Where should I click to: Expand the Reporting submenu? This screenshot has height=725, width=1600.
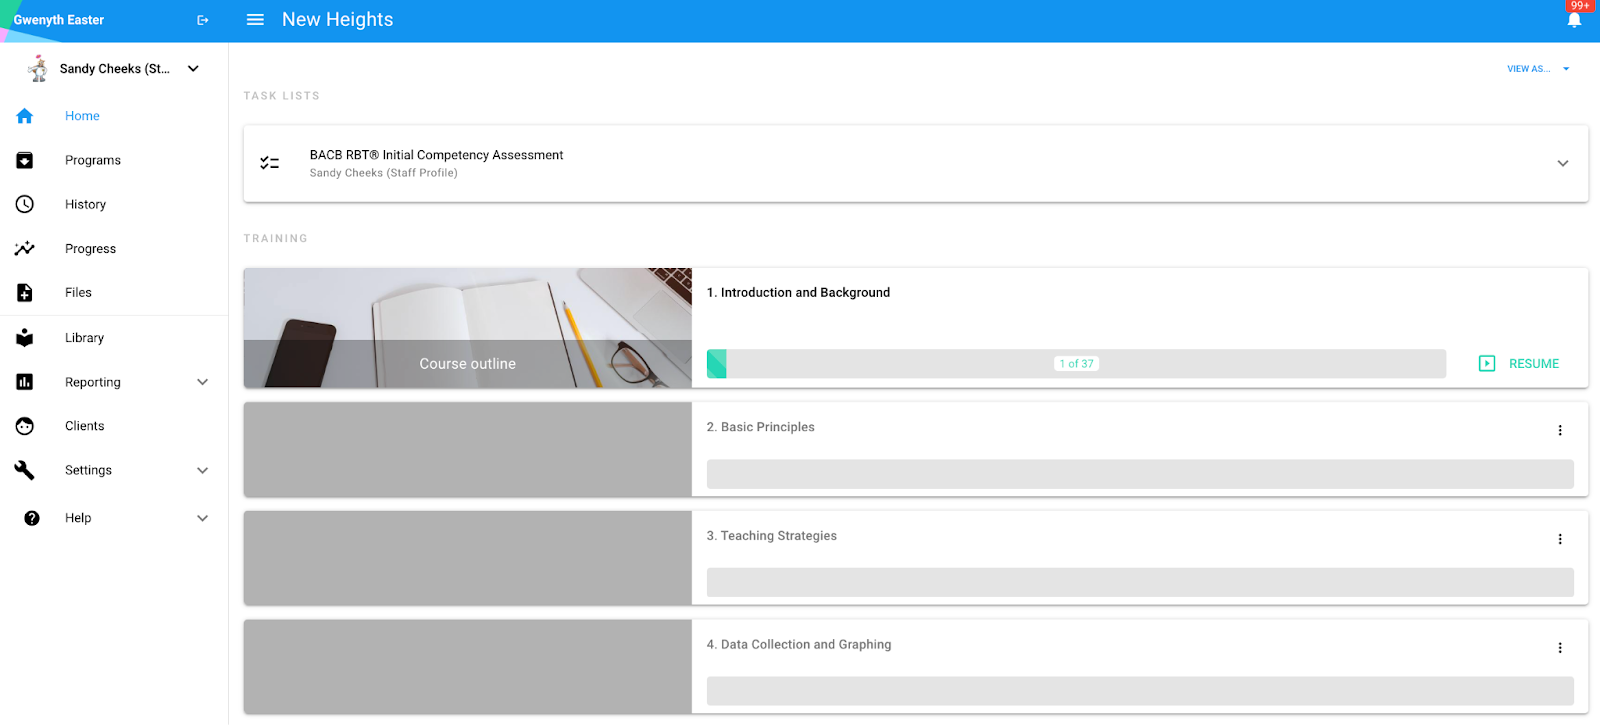click(x=202, y=382)
